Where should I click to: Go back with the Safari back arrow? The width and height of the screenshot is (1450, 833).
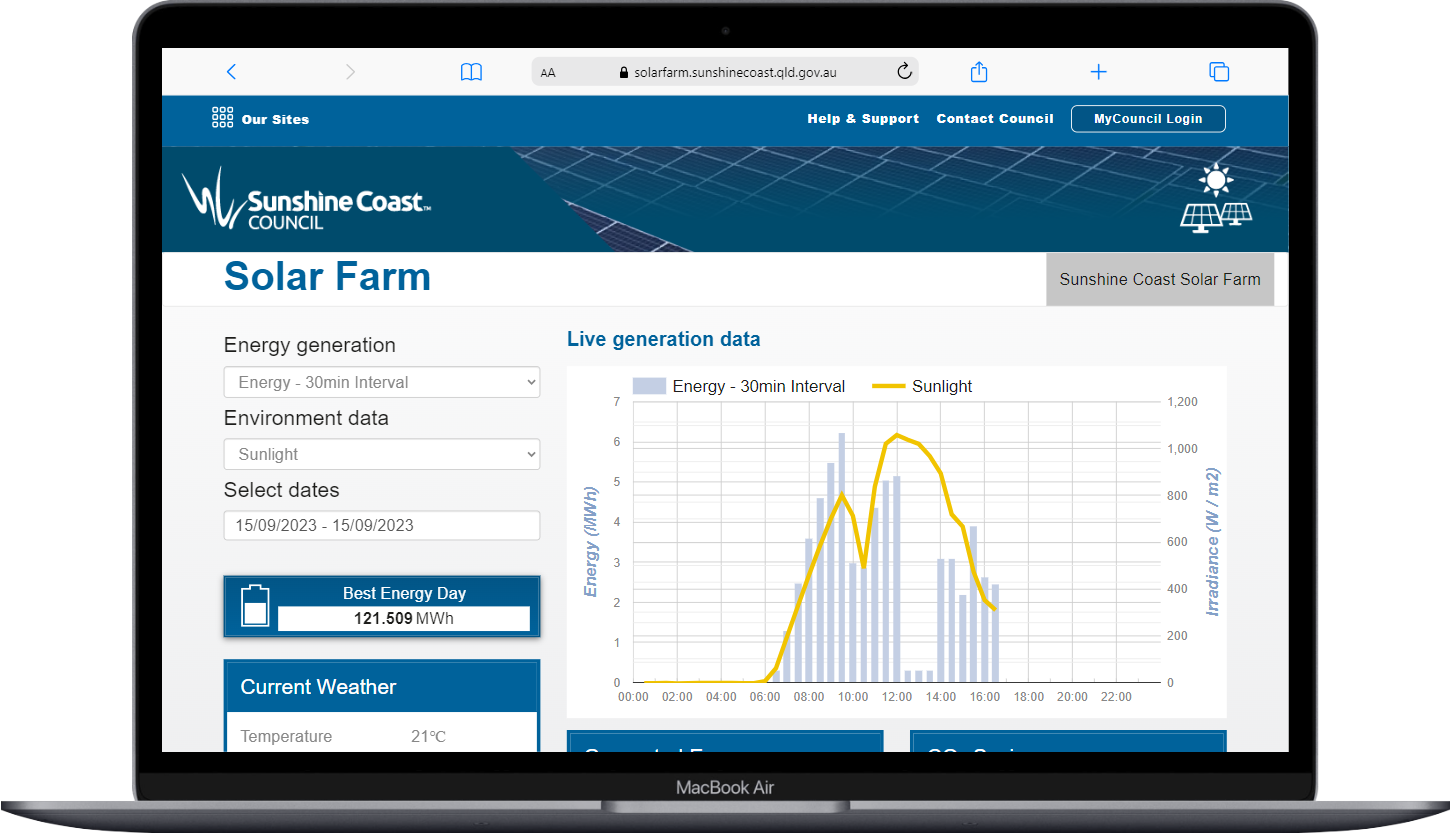point(231,72)
